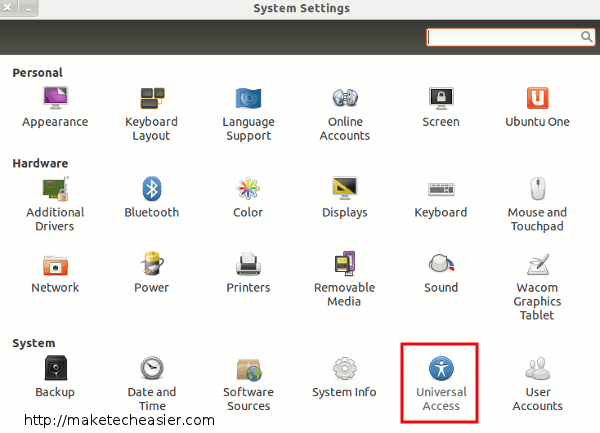Open Displays settings

tap(345, 197)
